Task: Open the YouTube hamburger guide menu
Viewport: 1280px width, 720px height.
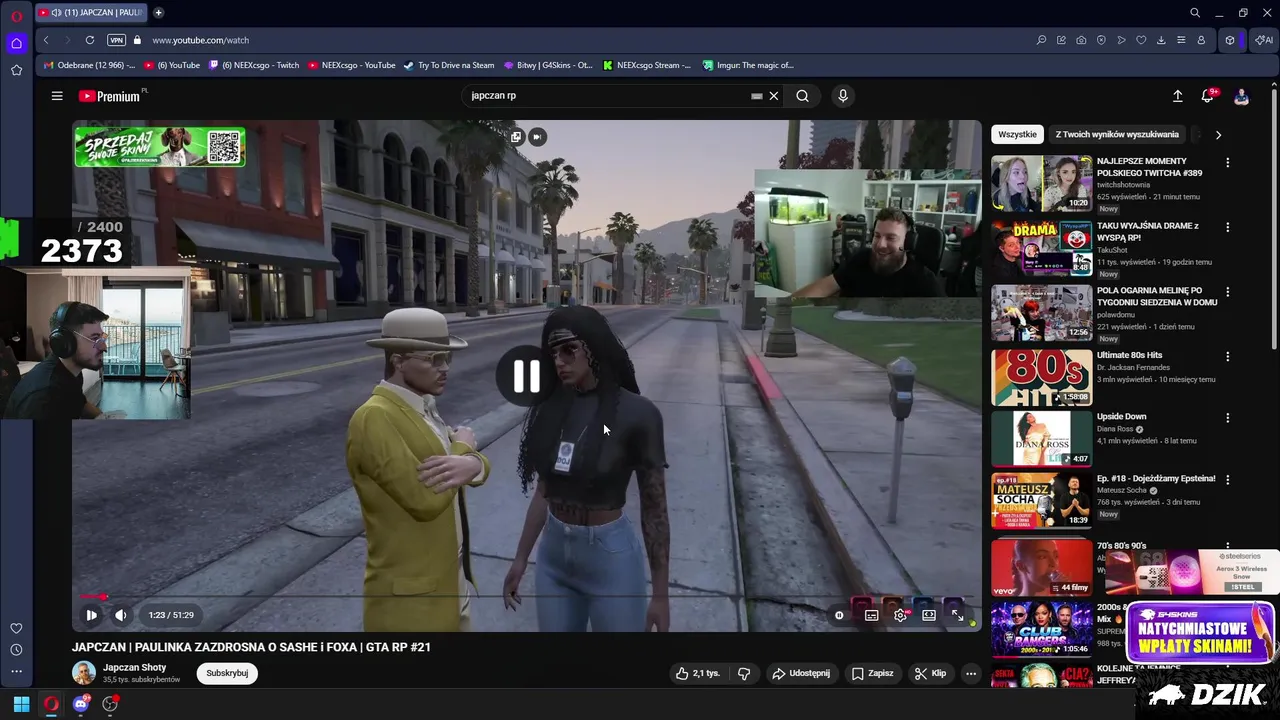Action: click(x=57, y=96)
